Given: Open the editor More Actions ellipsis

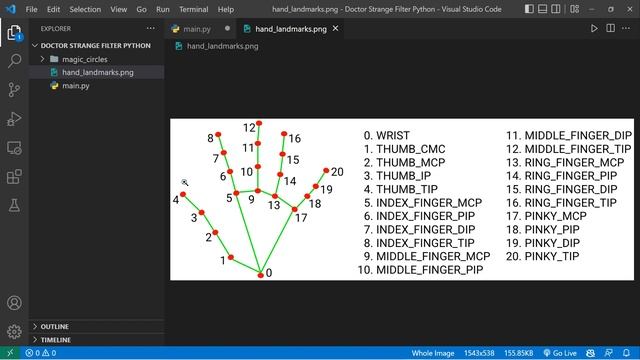Looking at the screenshot, I should 626,28.
